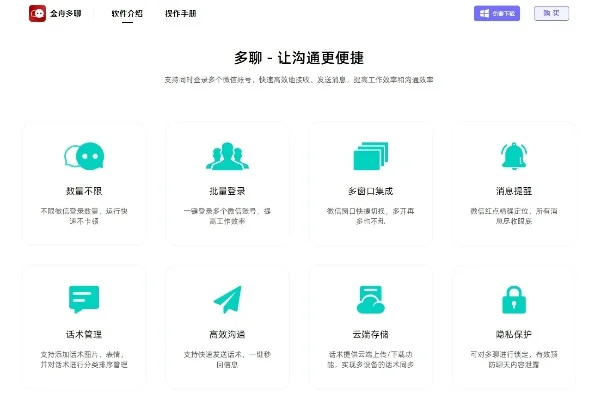Click the message note icon above 话术管理
595x400 pixels.
coord(84,299)
